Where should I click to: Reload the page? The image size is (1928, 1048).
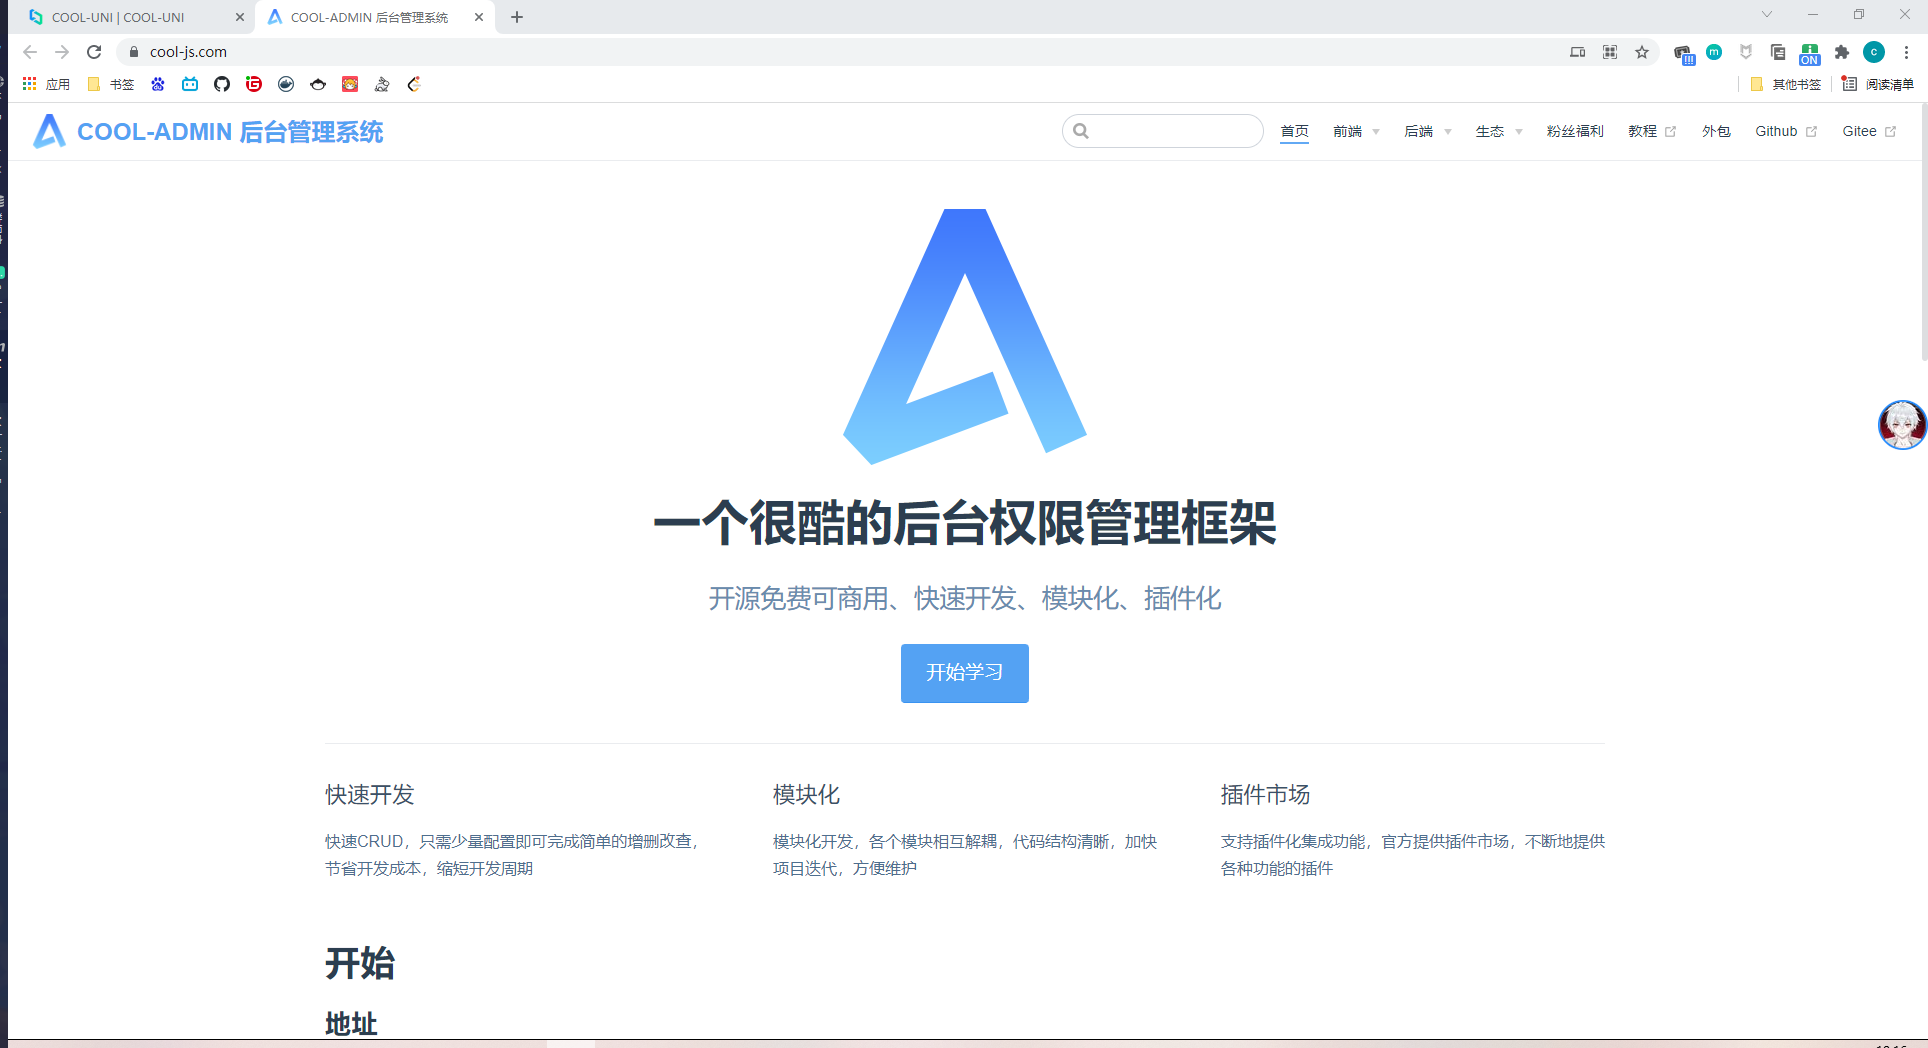[94, 52]
